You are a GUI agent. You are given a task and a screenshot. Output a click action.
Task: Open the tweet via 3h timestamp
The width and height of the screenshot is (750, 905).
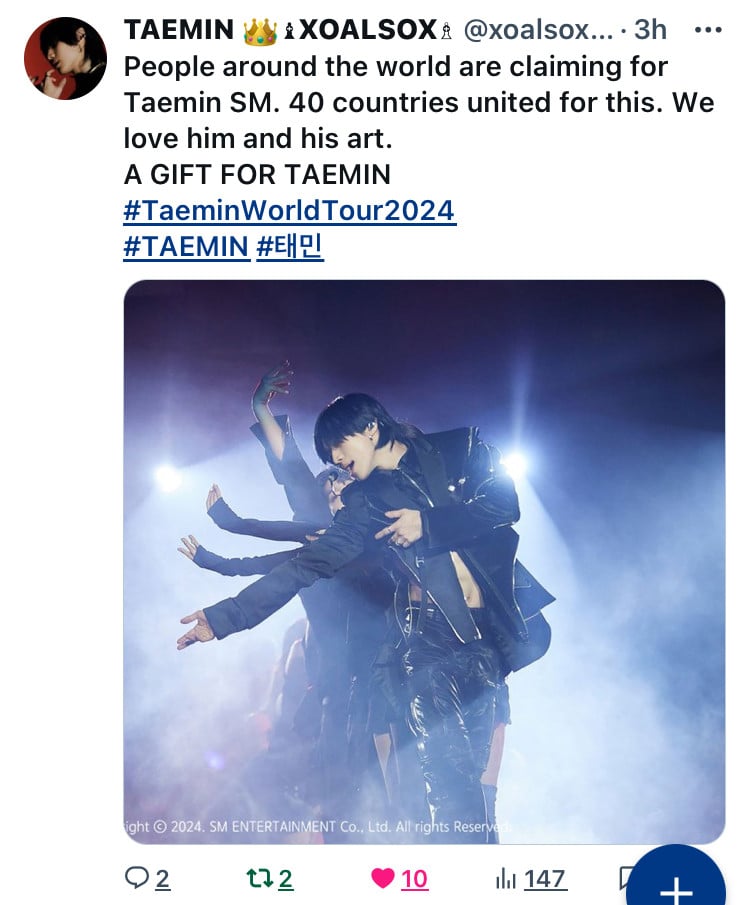(x=650, y=30)
